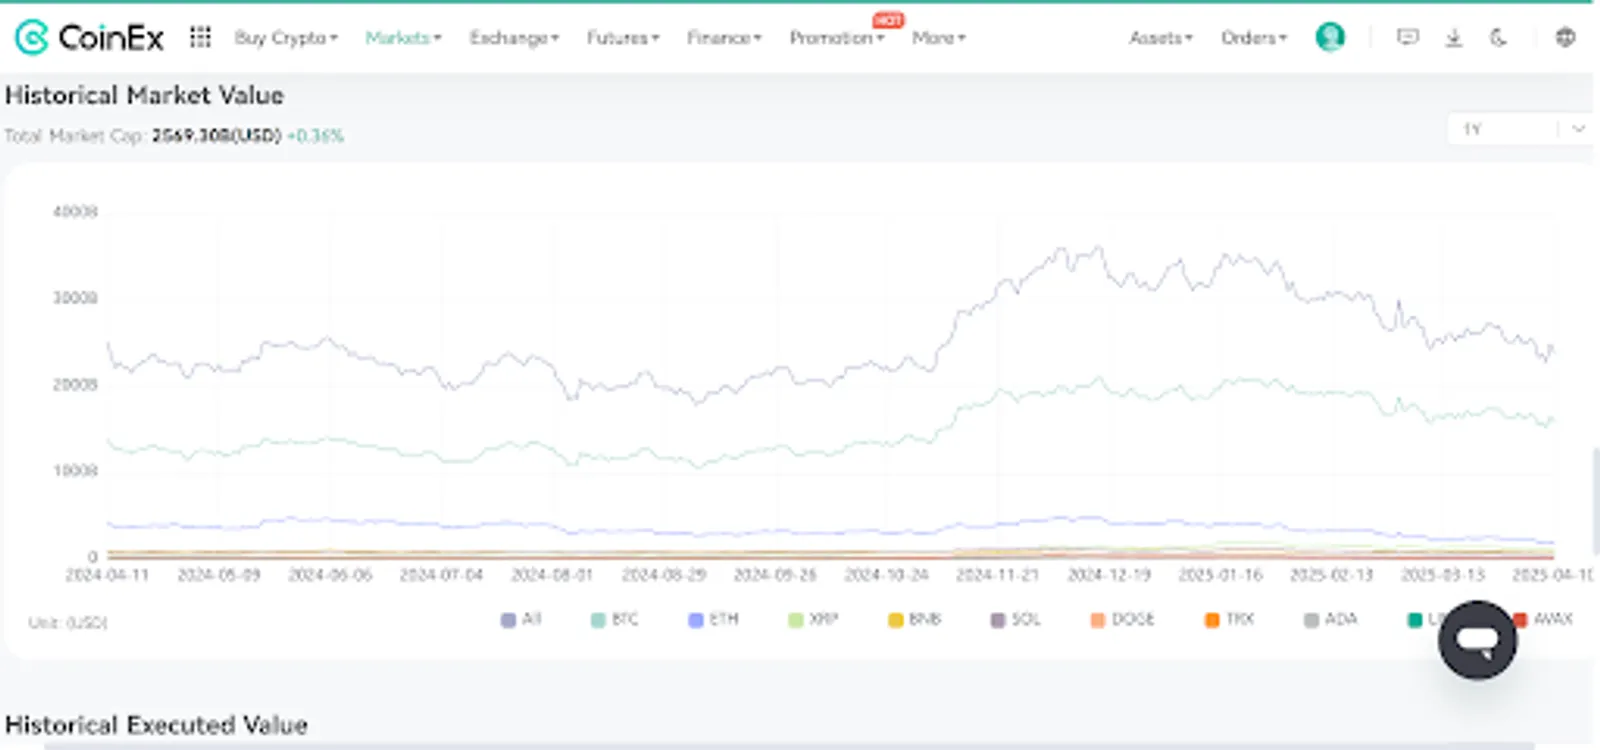Viewport: 1600px width, 750px height.
Task: Click the Historical Market Value heading
Action: 144,95
